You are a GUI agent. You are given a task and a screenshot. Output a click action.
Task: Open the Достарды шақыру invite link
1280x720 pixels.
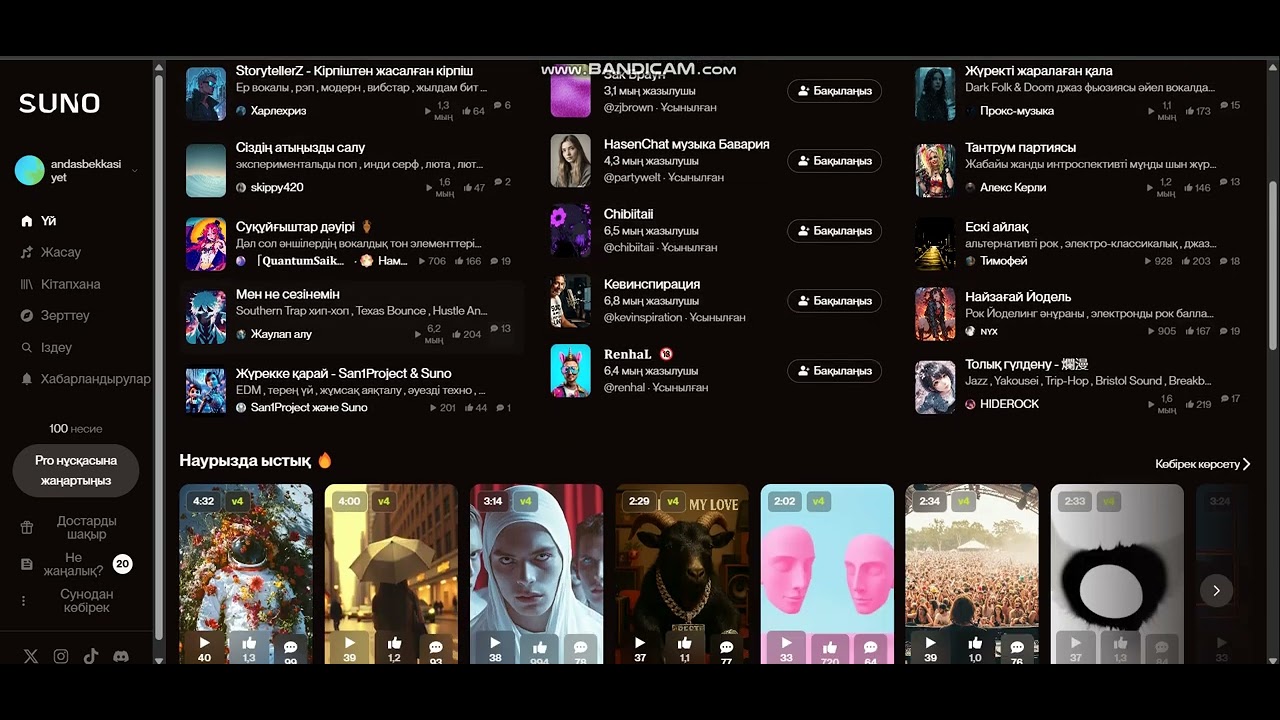(x=87, y=528)
